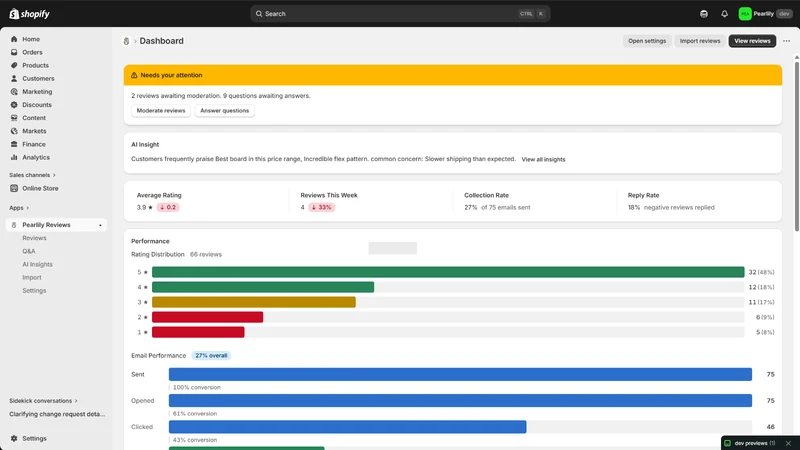This screenshot has height=450, width=800.
Task: Click the Pearlily Reviews app icon in the sidebar
Action: tap(14, 225)
